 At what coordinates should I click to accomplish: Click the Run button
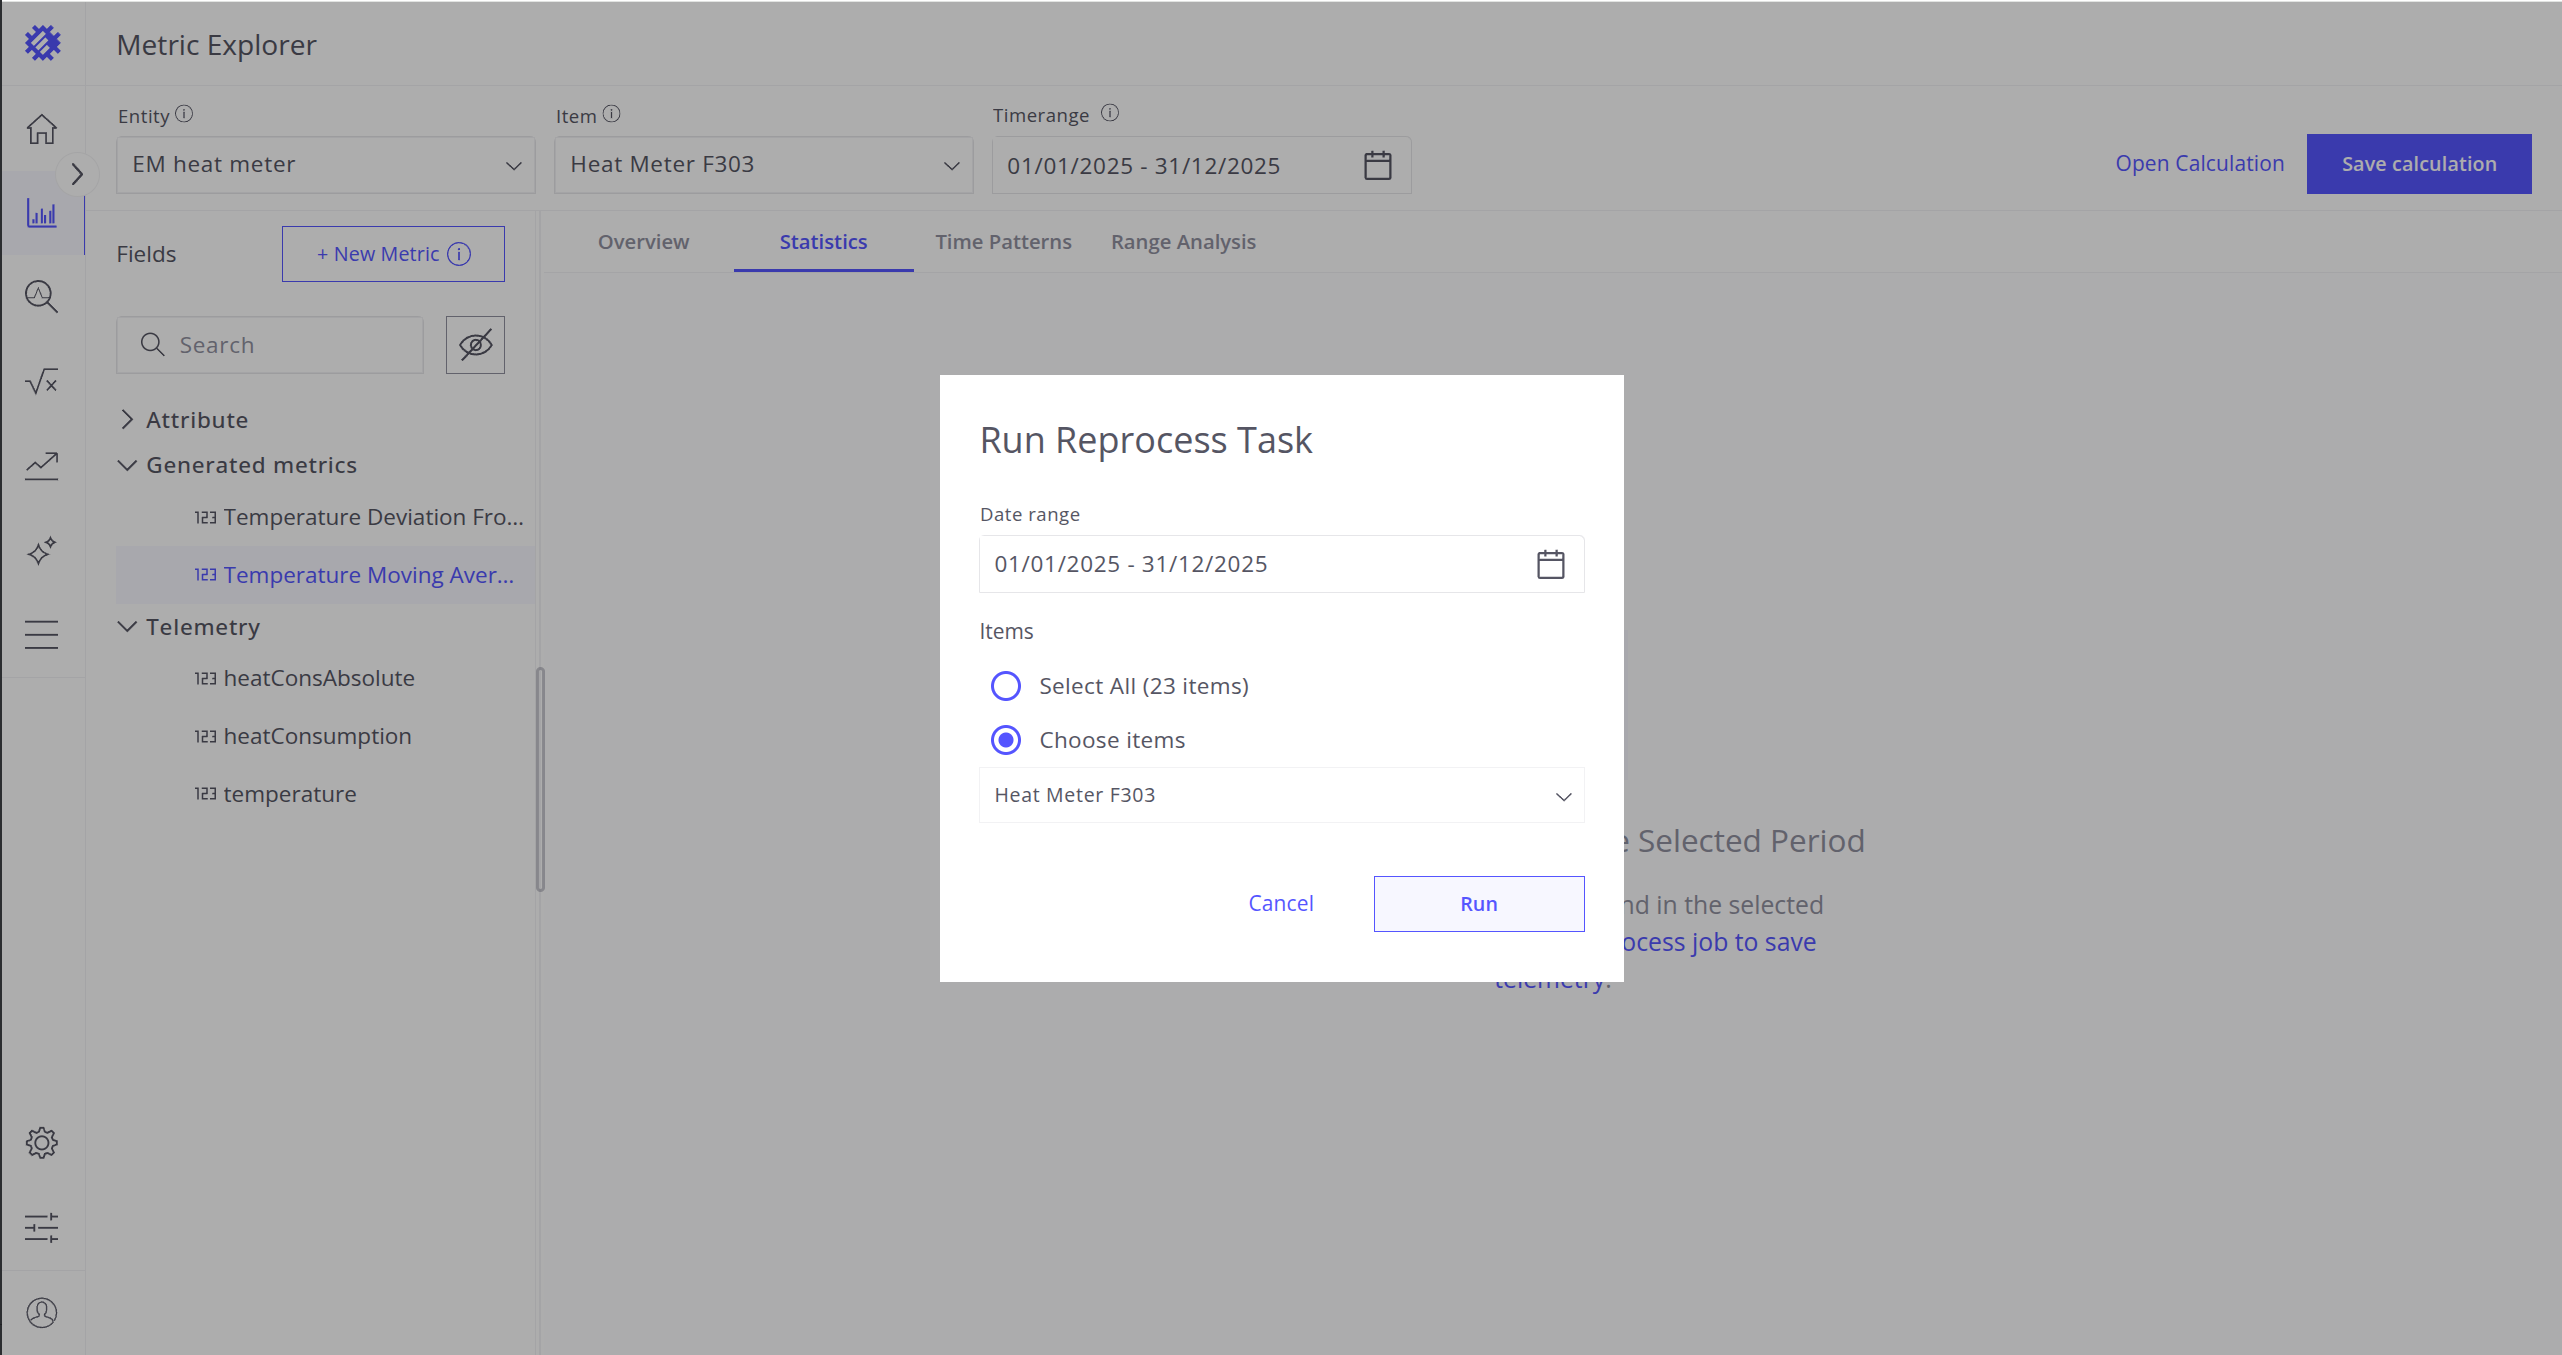pyautogui.click(x=1478, y=904)
